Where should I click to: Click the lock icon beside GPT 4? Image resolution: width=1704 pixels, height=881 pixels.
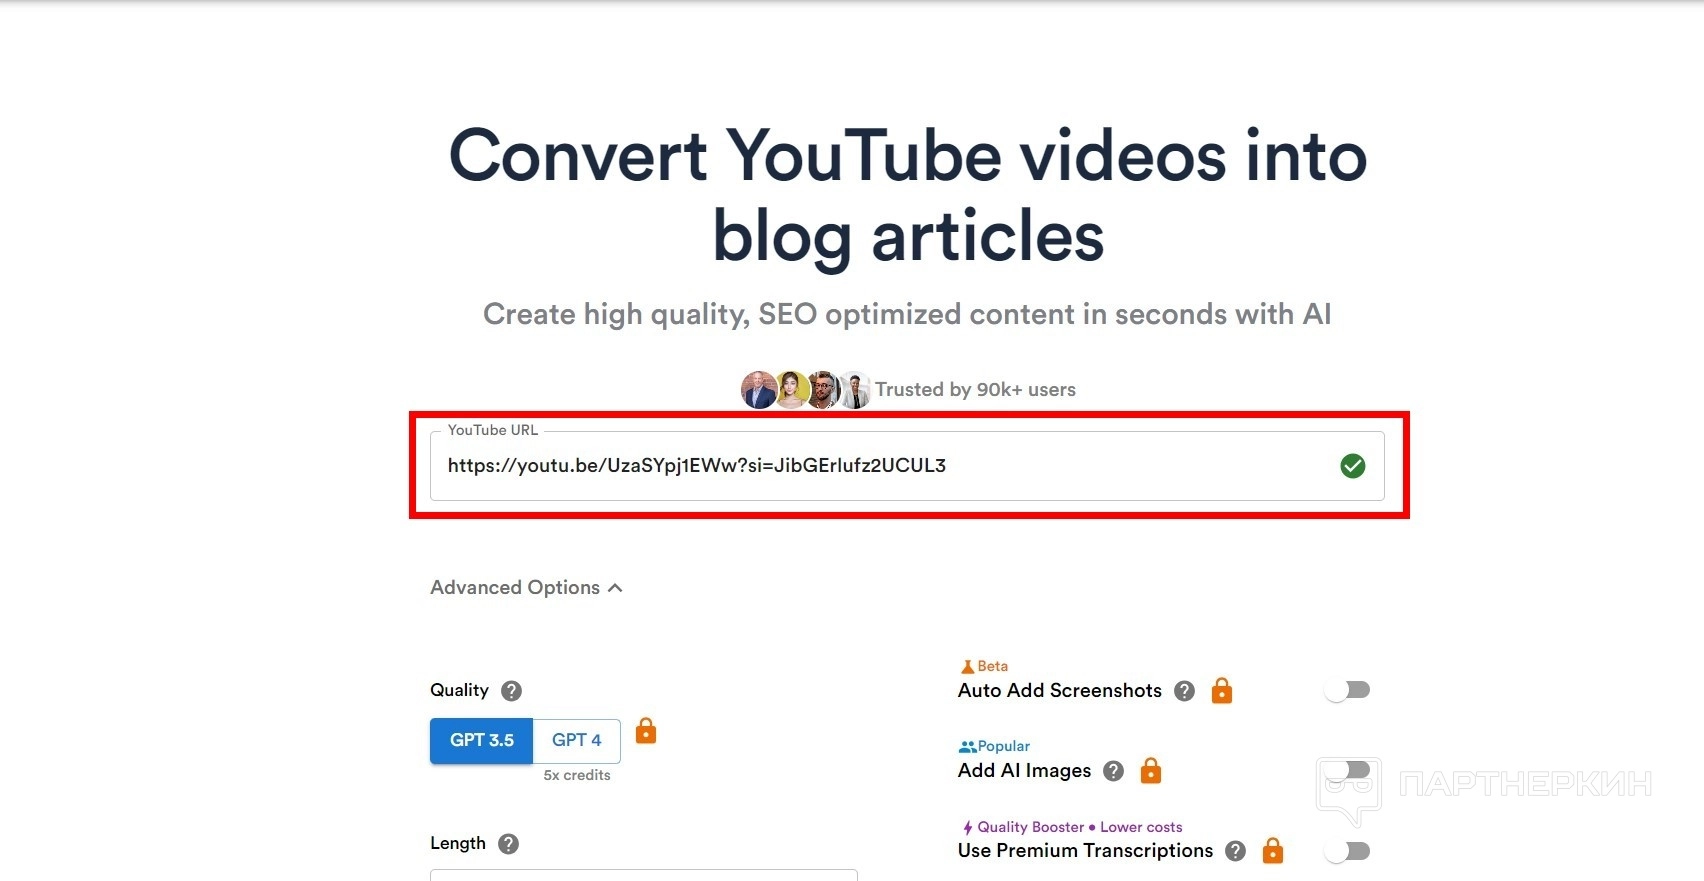click(x=646, y=731)
